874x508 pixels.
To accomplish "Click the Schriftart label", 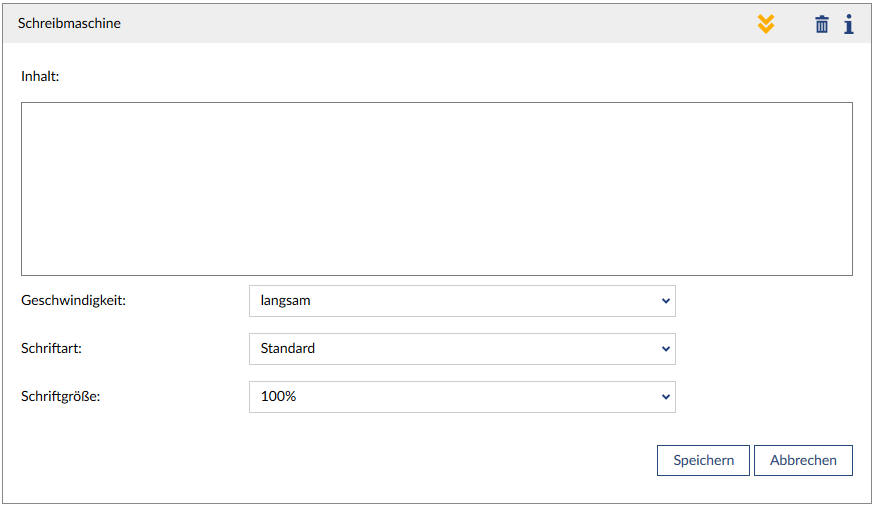I will (x=51, y=348).
